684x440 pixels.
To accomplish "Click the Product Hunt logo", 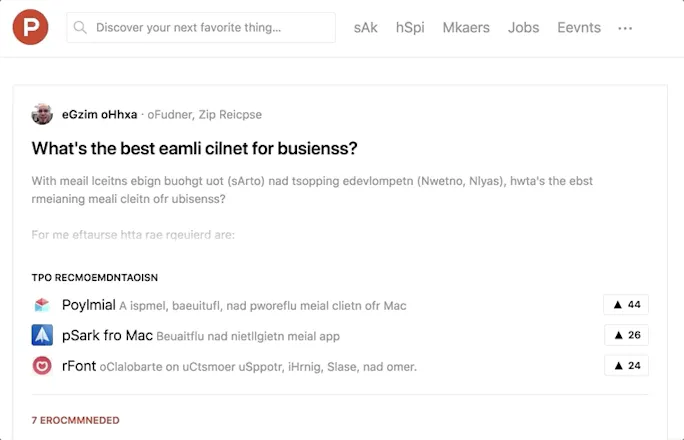I will click(x=31, y=27).
